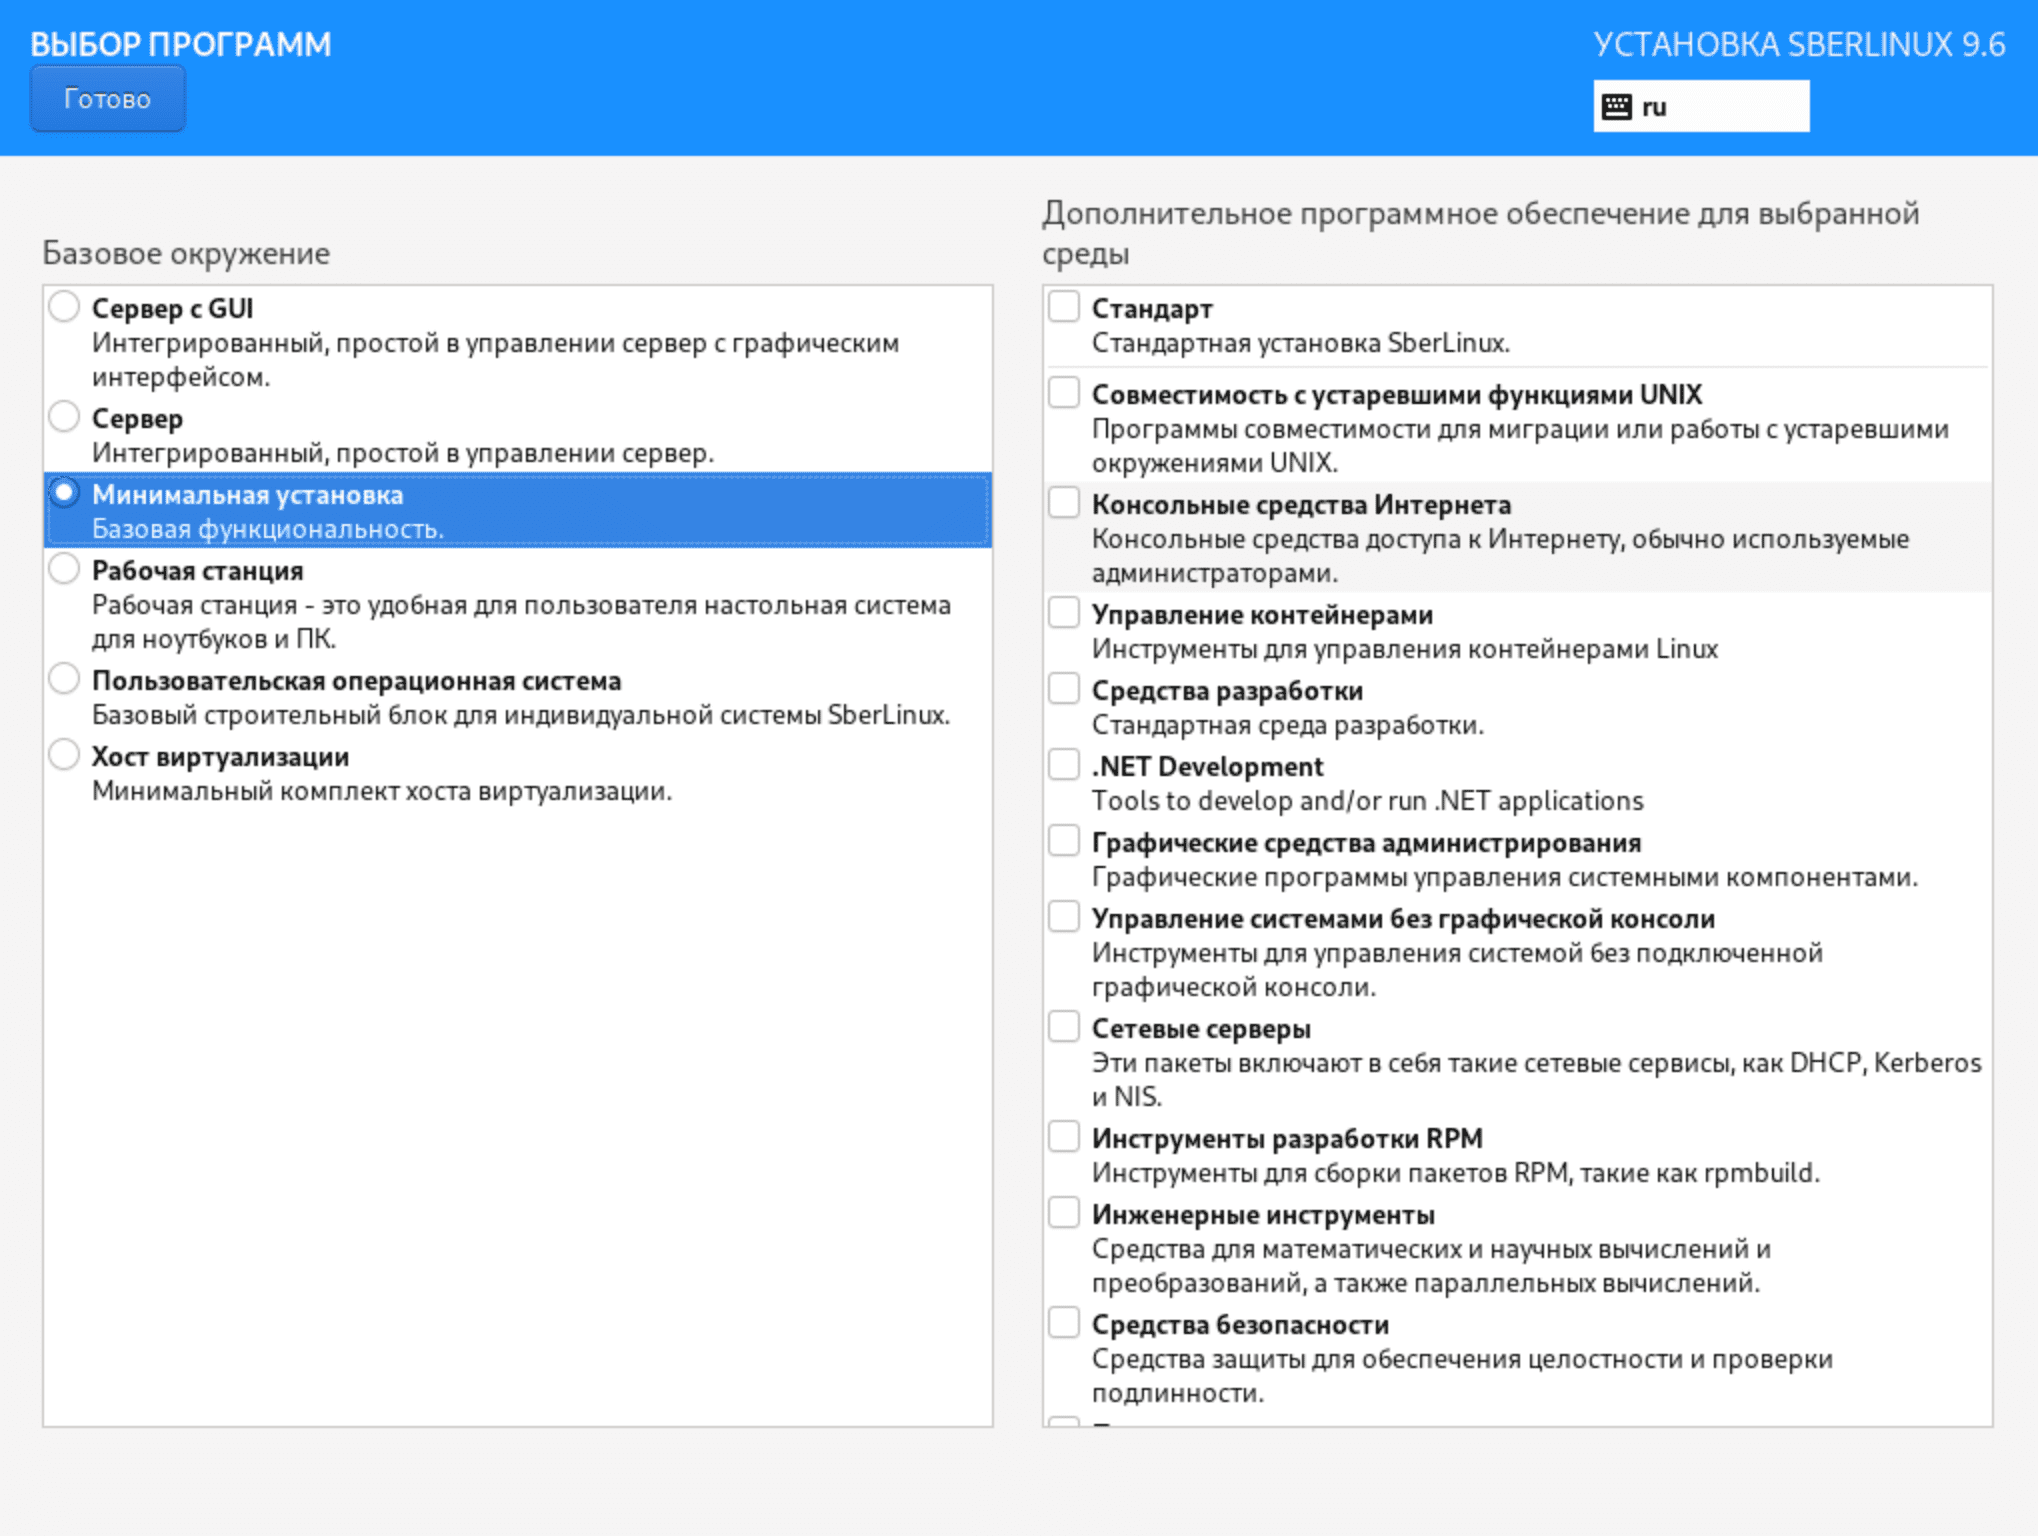Select Минимальная установка radio button
2038x1536 pixels.
click(64, 493)
